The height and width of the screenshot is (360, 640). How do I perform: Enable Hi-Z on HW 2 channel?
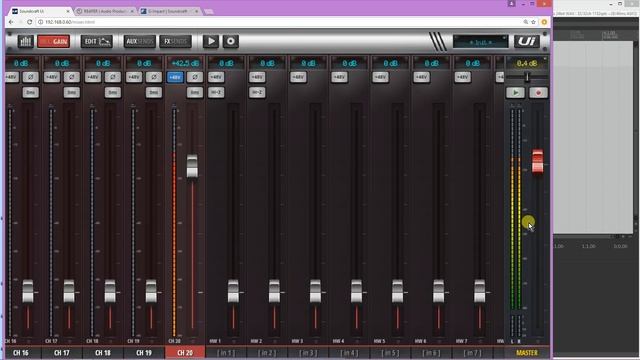click(x=257, y=92)
